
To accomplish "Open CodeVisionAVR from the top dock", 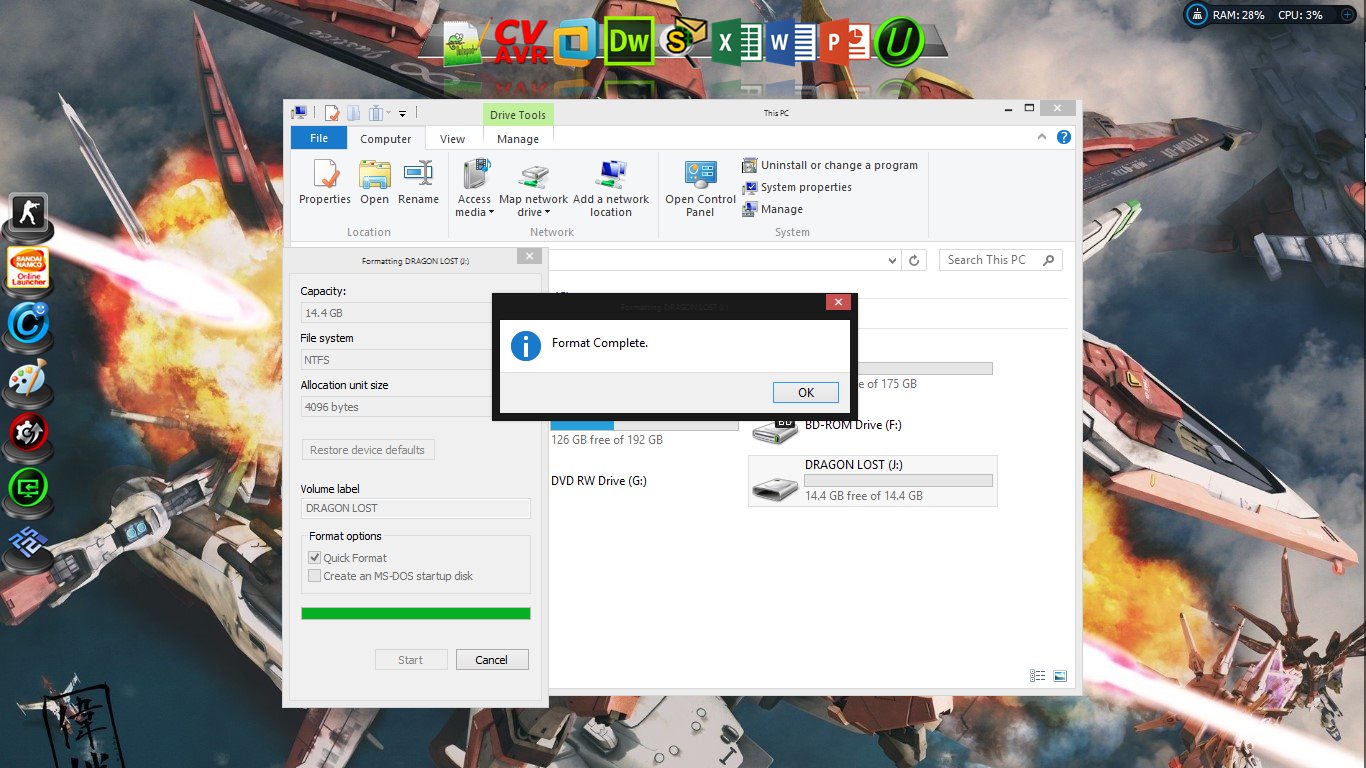I will point(521,42).
